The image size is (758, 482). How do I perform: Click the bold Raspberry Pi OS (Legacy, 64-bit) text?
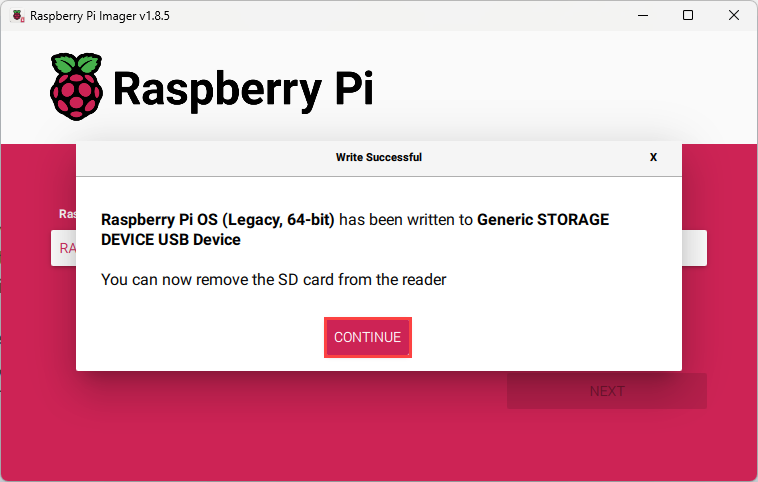click(218, 220)
